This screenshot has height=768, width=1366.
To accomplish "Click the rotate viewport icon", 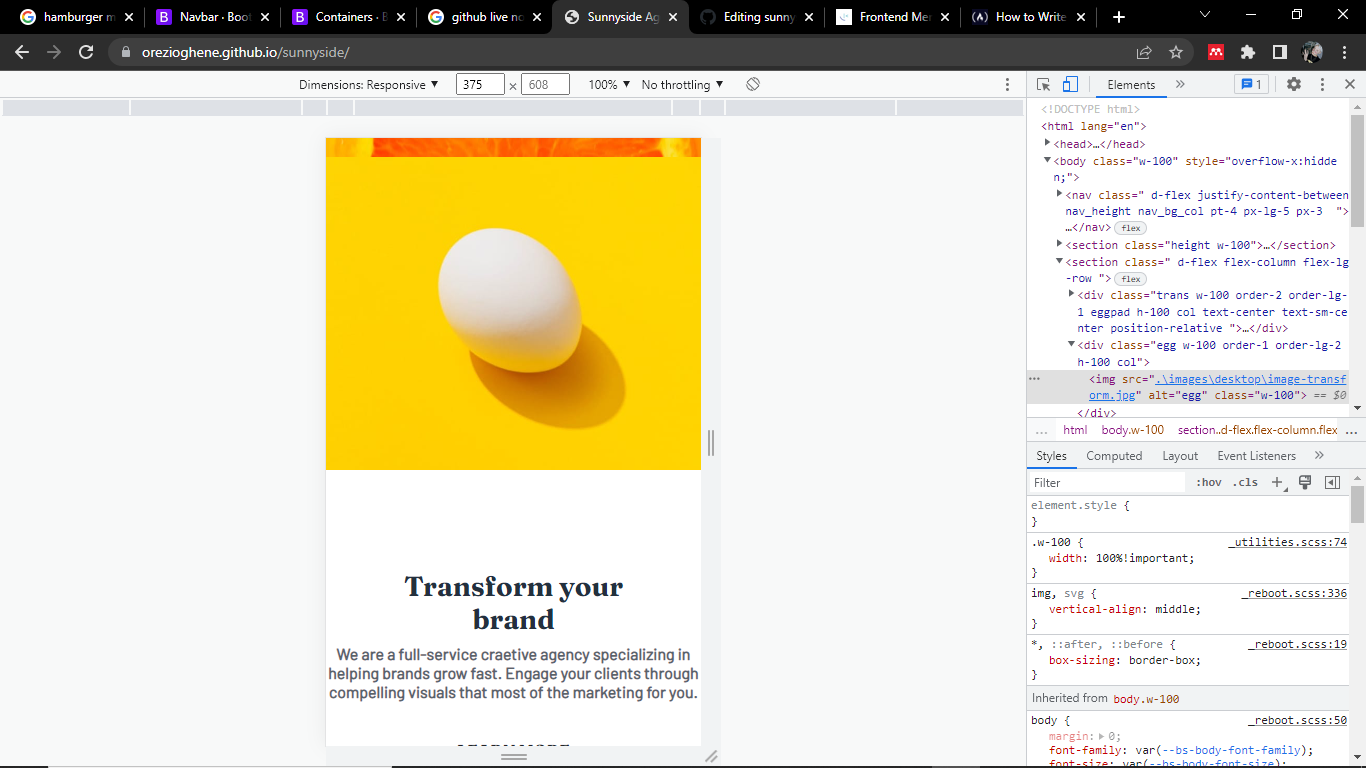I will click(753, 84).
